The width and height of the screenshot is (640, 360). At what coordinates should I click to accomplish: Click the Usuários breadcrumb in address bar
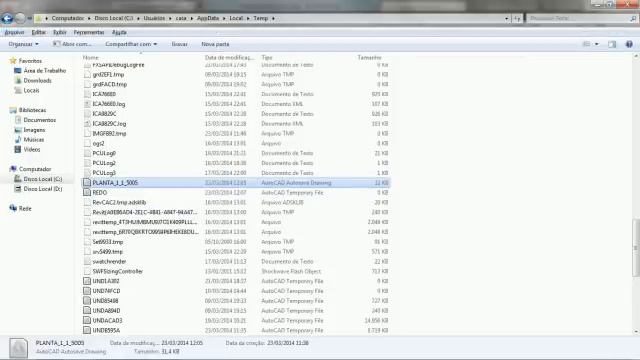coord(154,18)
